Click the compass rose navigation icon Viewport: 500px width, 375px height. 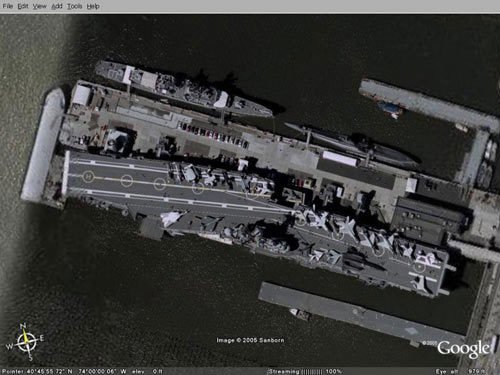click(25, 342)
